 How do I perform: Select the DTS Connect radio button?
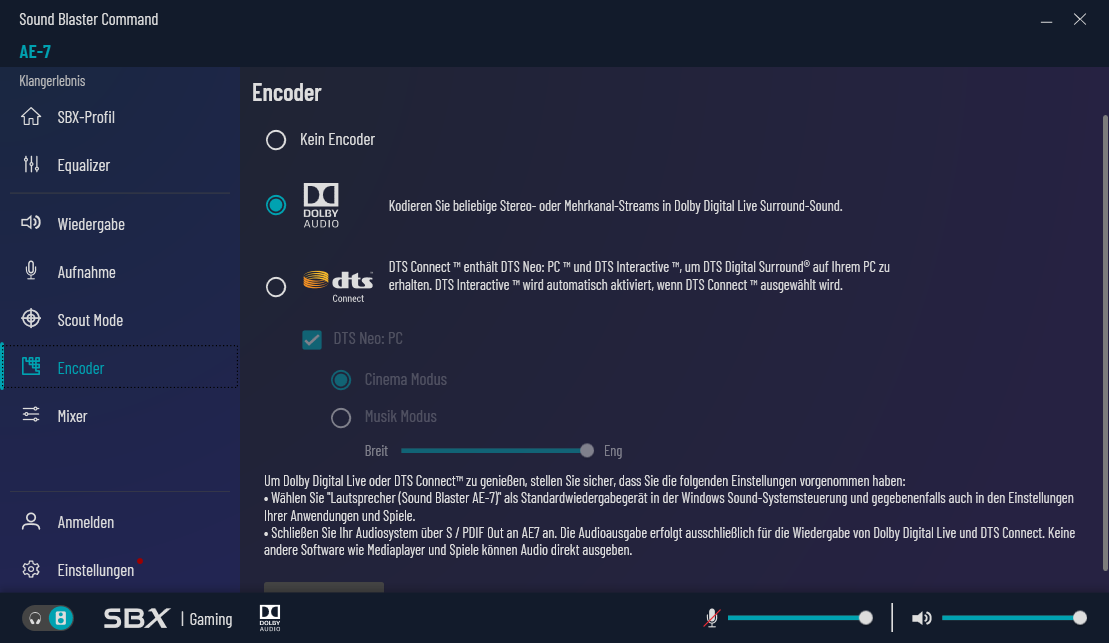[276, 286]
